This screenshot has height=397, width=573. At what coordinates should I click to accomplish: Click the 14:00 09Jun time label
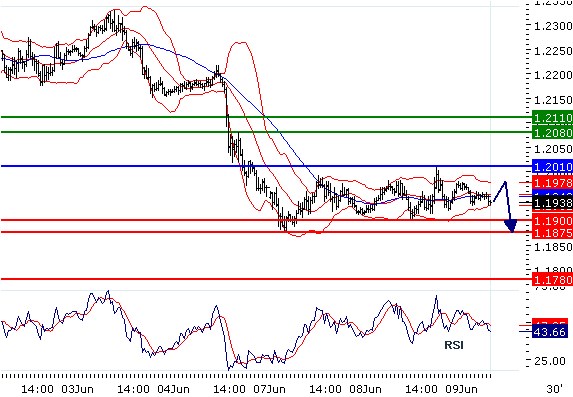click(441, 389)
